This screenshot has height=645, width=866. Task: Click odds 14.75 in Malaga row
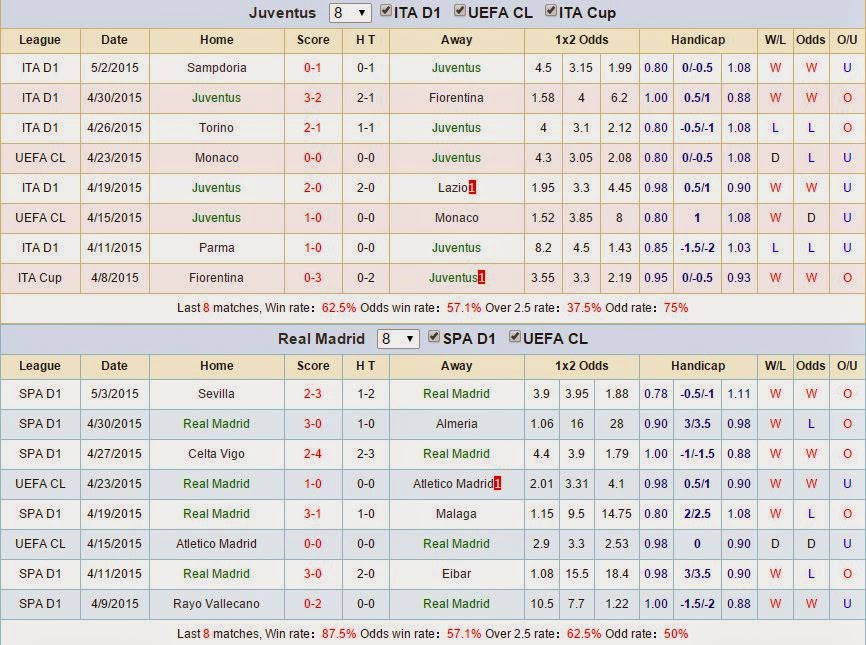[616, 514]
